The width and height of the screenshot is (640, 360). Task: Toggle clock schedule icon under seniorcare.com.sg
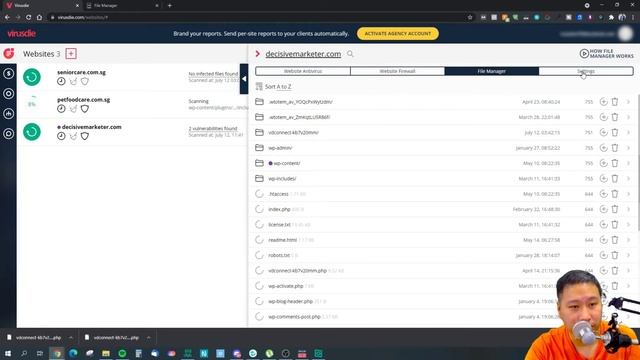point(61,81)
